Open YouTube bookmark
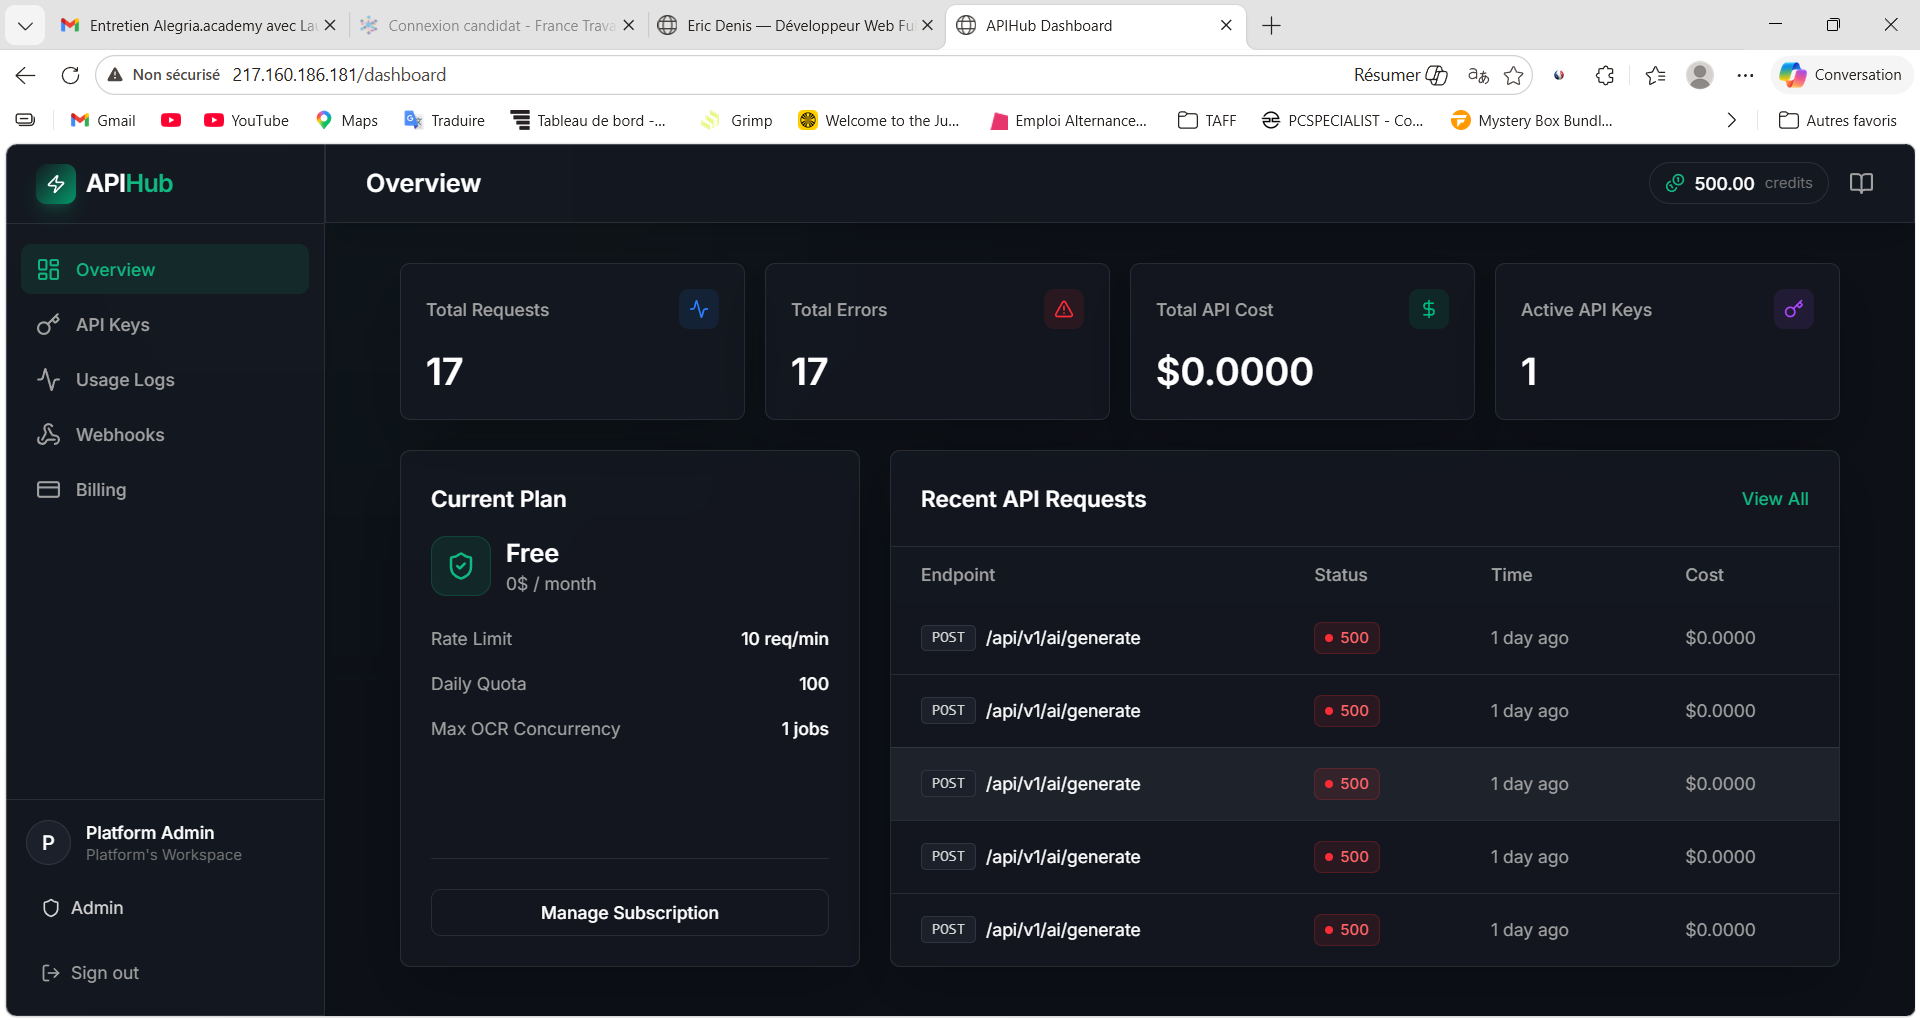This screenshot has width=1920, height=1020. pos(246,120)
